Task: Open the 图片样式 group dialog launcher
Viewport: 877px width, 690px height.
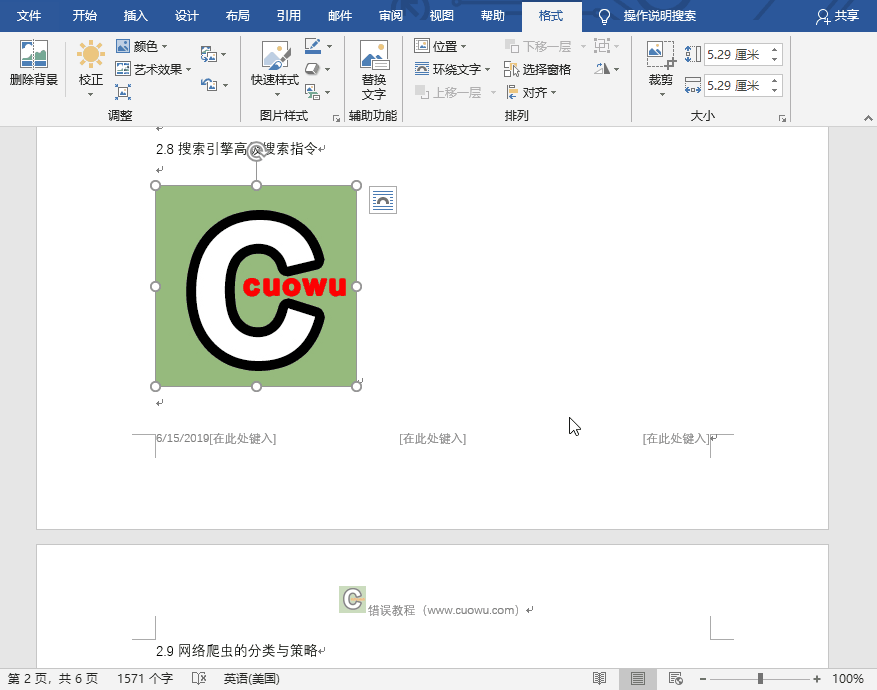Action: (x=336, y=118)
